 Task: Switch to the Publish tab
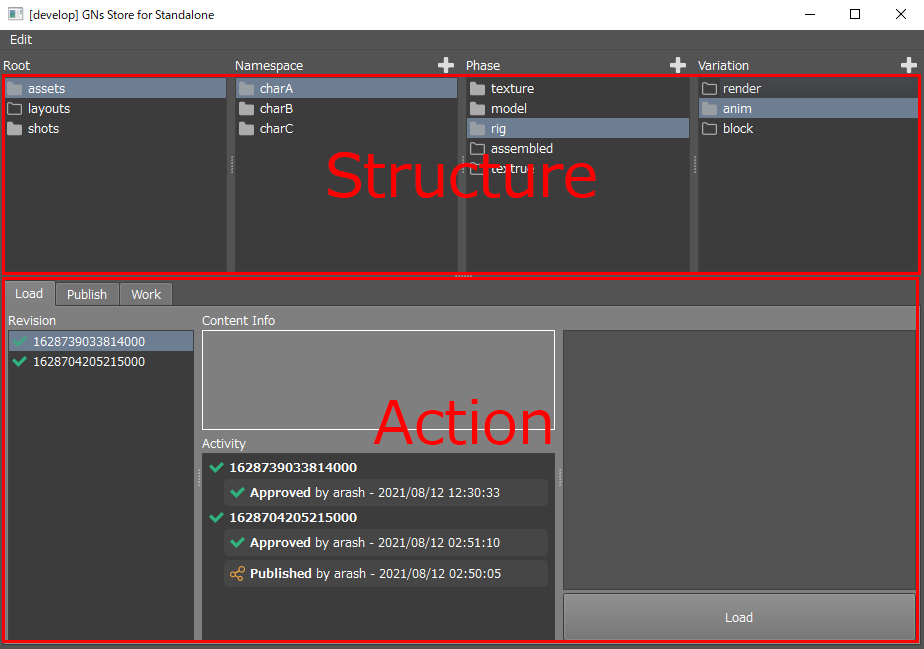click(87, 295)
